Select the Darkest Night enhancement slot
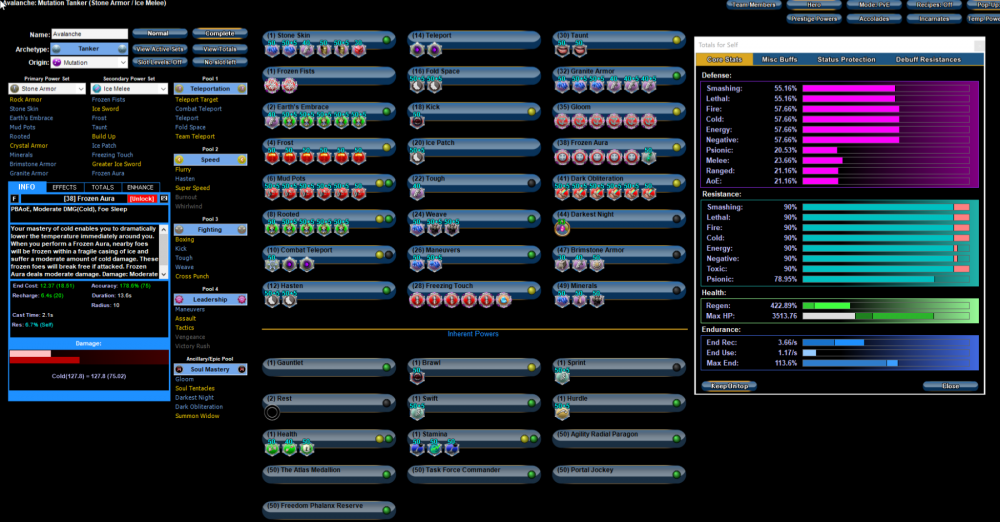 [563, 228]
